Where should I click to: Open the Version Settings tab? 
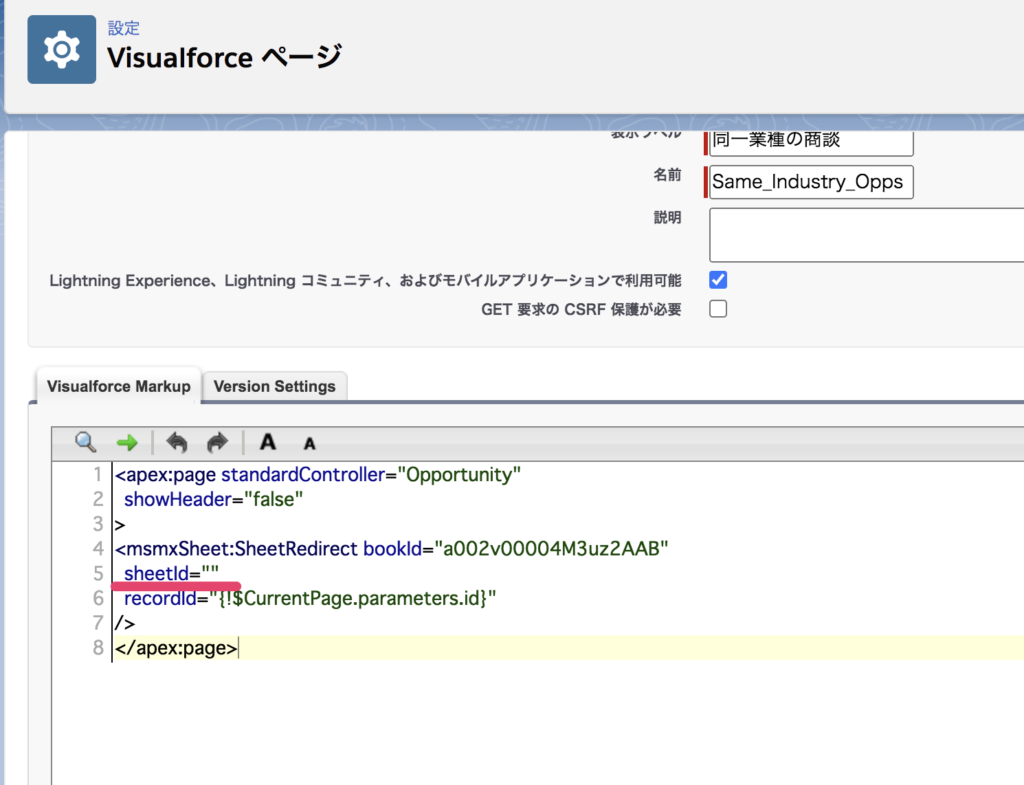pyautogui.click(x=274, y=386)
